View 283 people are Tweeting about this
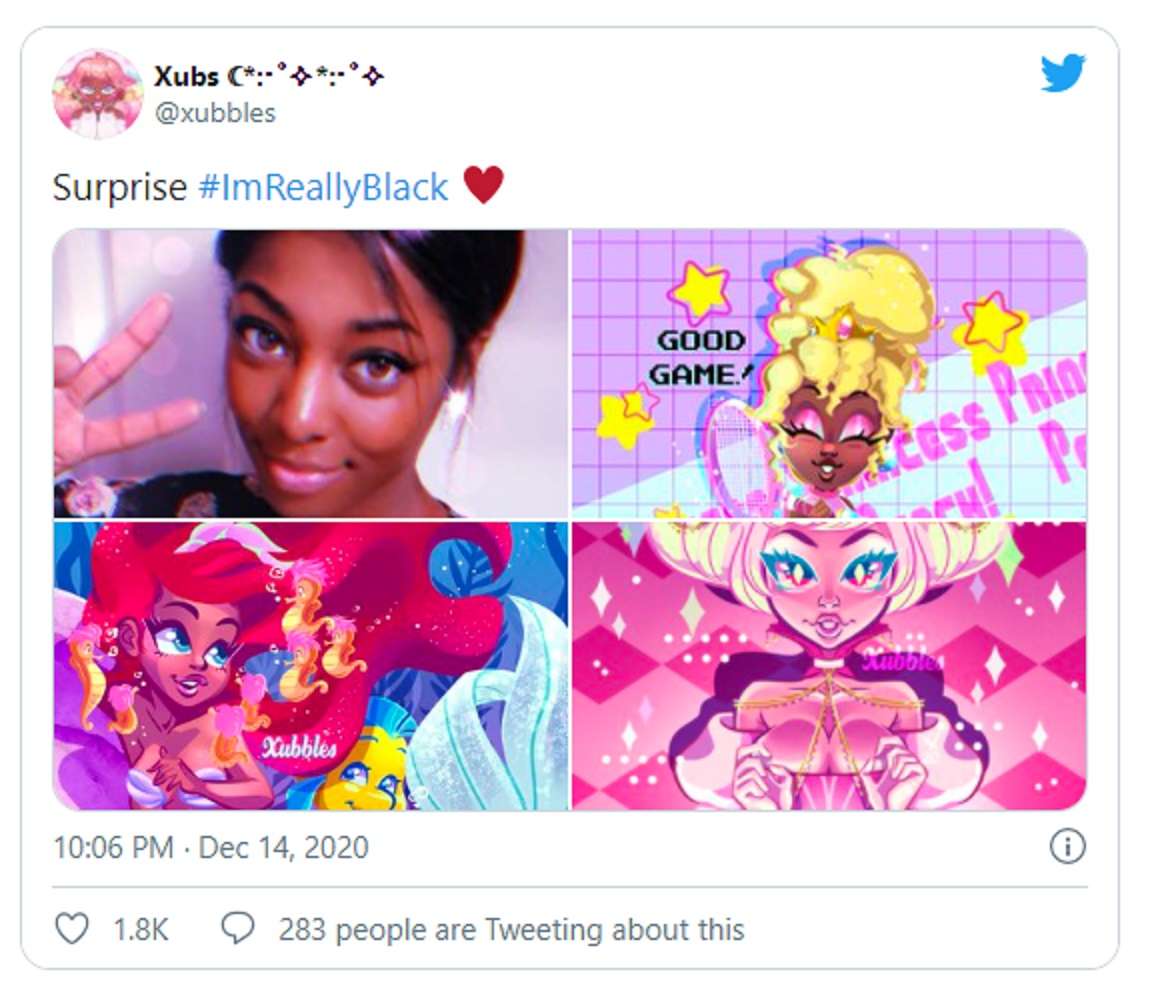Screen dimensions: 1154x1002 tap(511, 929)
